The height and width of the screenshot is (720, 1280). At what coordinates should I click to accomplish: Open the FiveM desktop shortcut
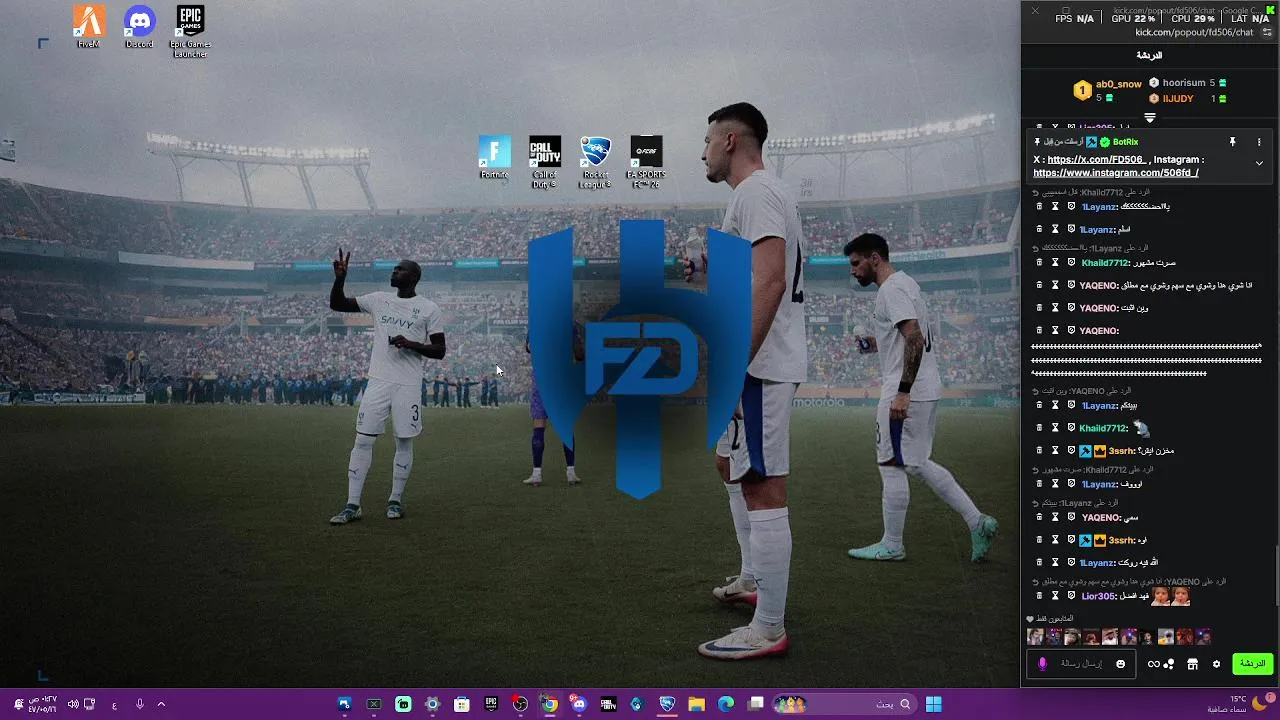click(x=89, y=27)
